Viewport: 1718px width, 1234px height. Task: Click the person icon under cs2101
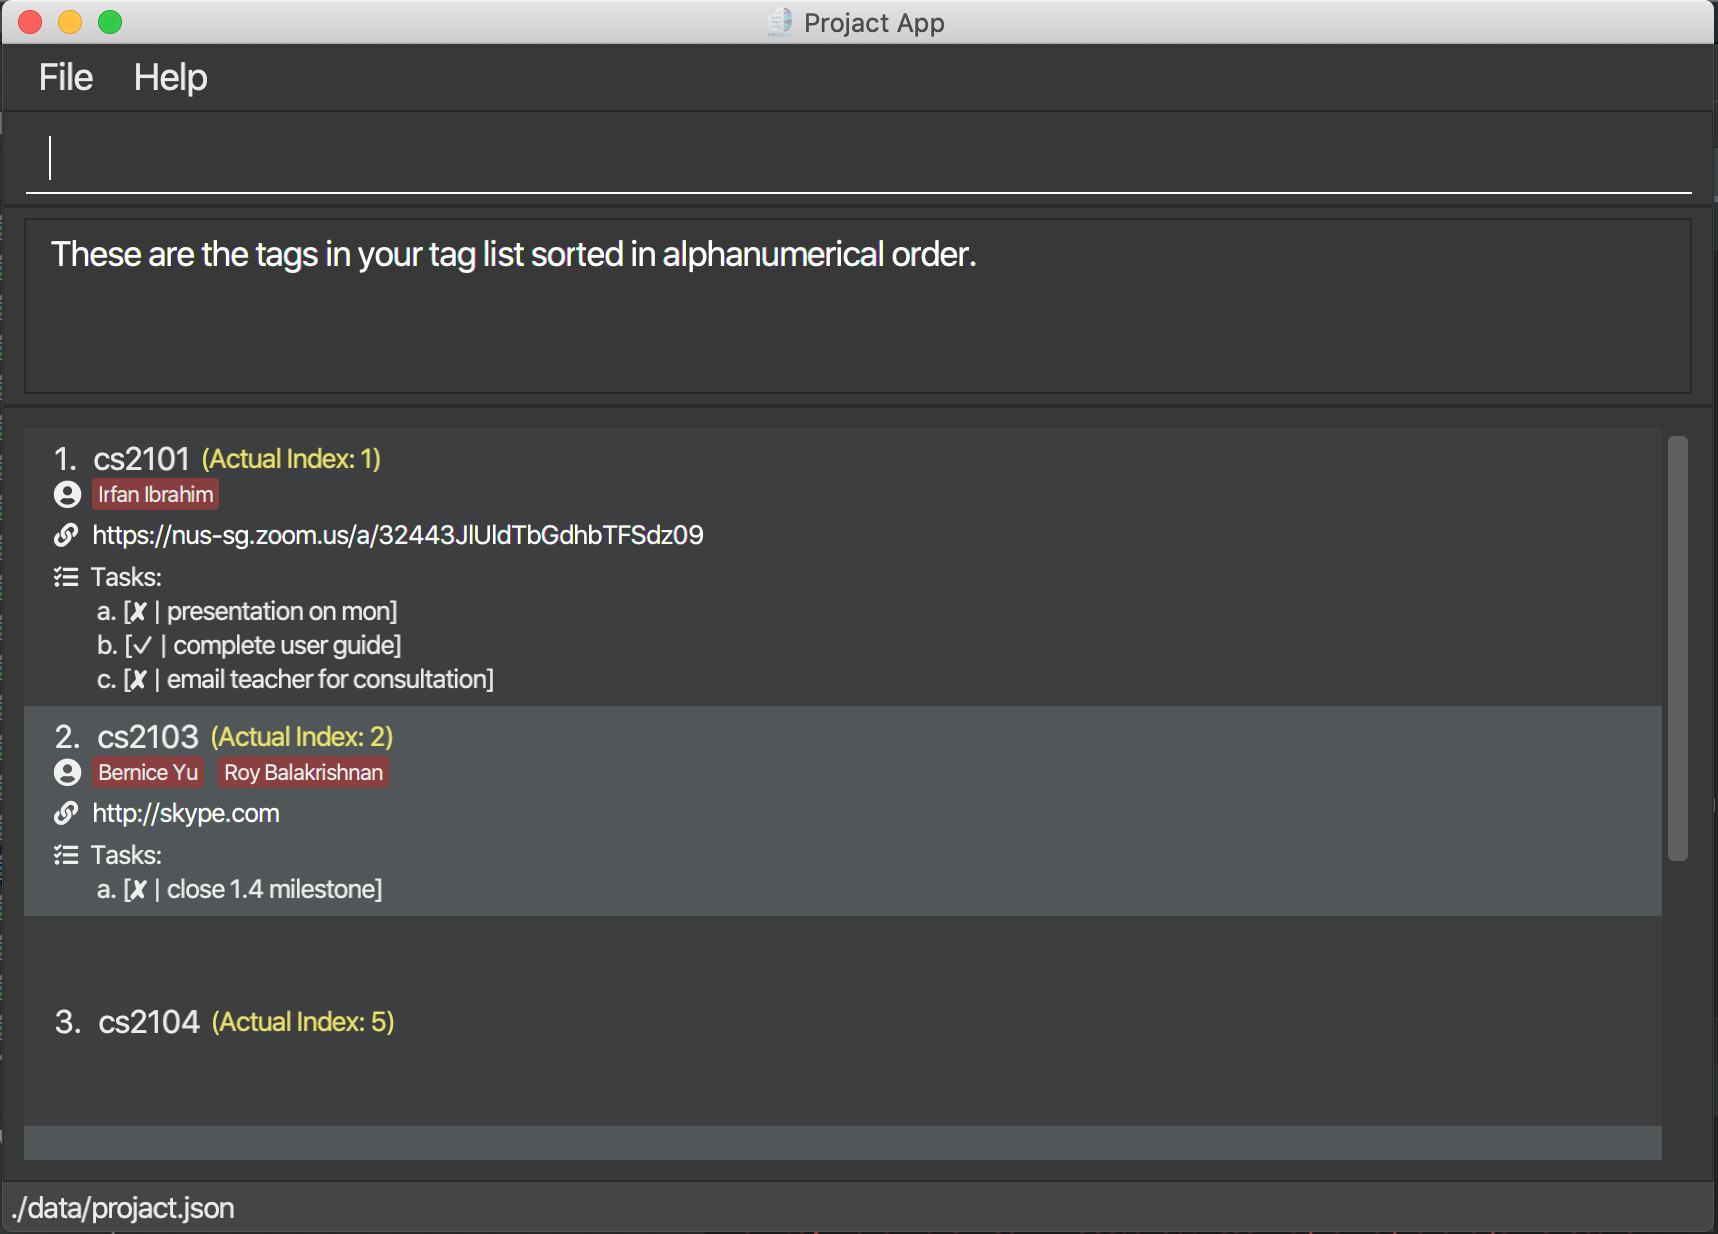pyautogui.click(x=67, y=494)
